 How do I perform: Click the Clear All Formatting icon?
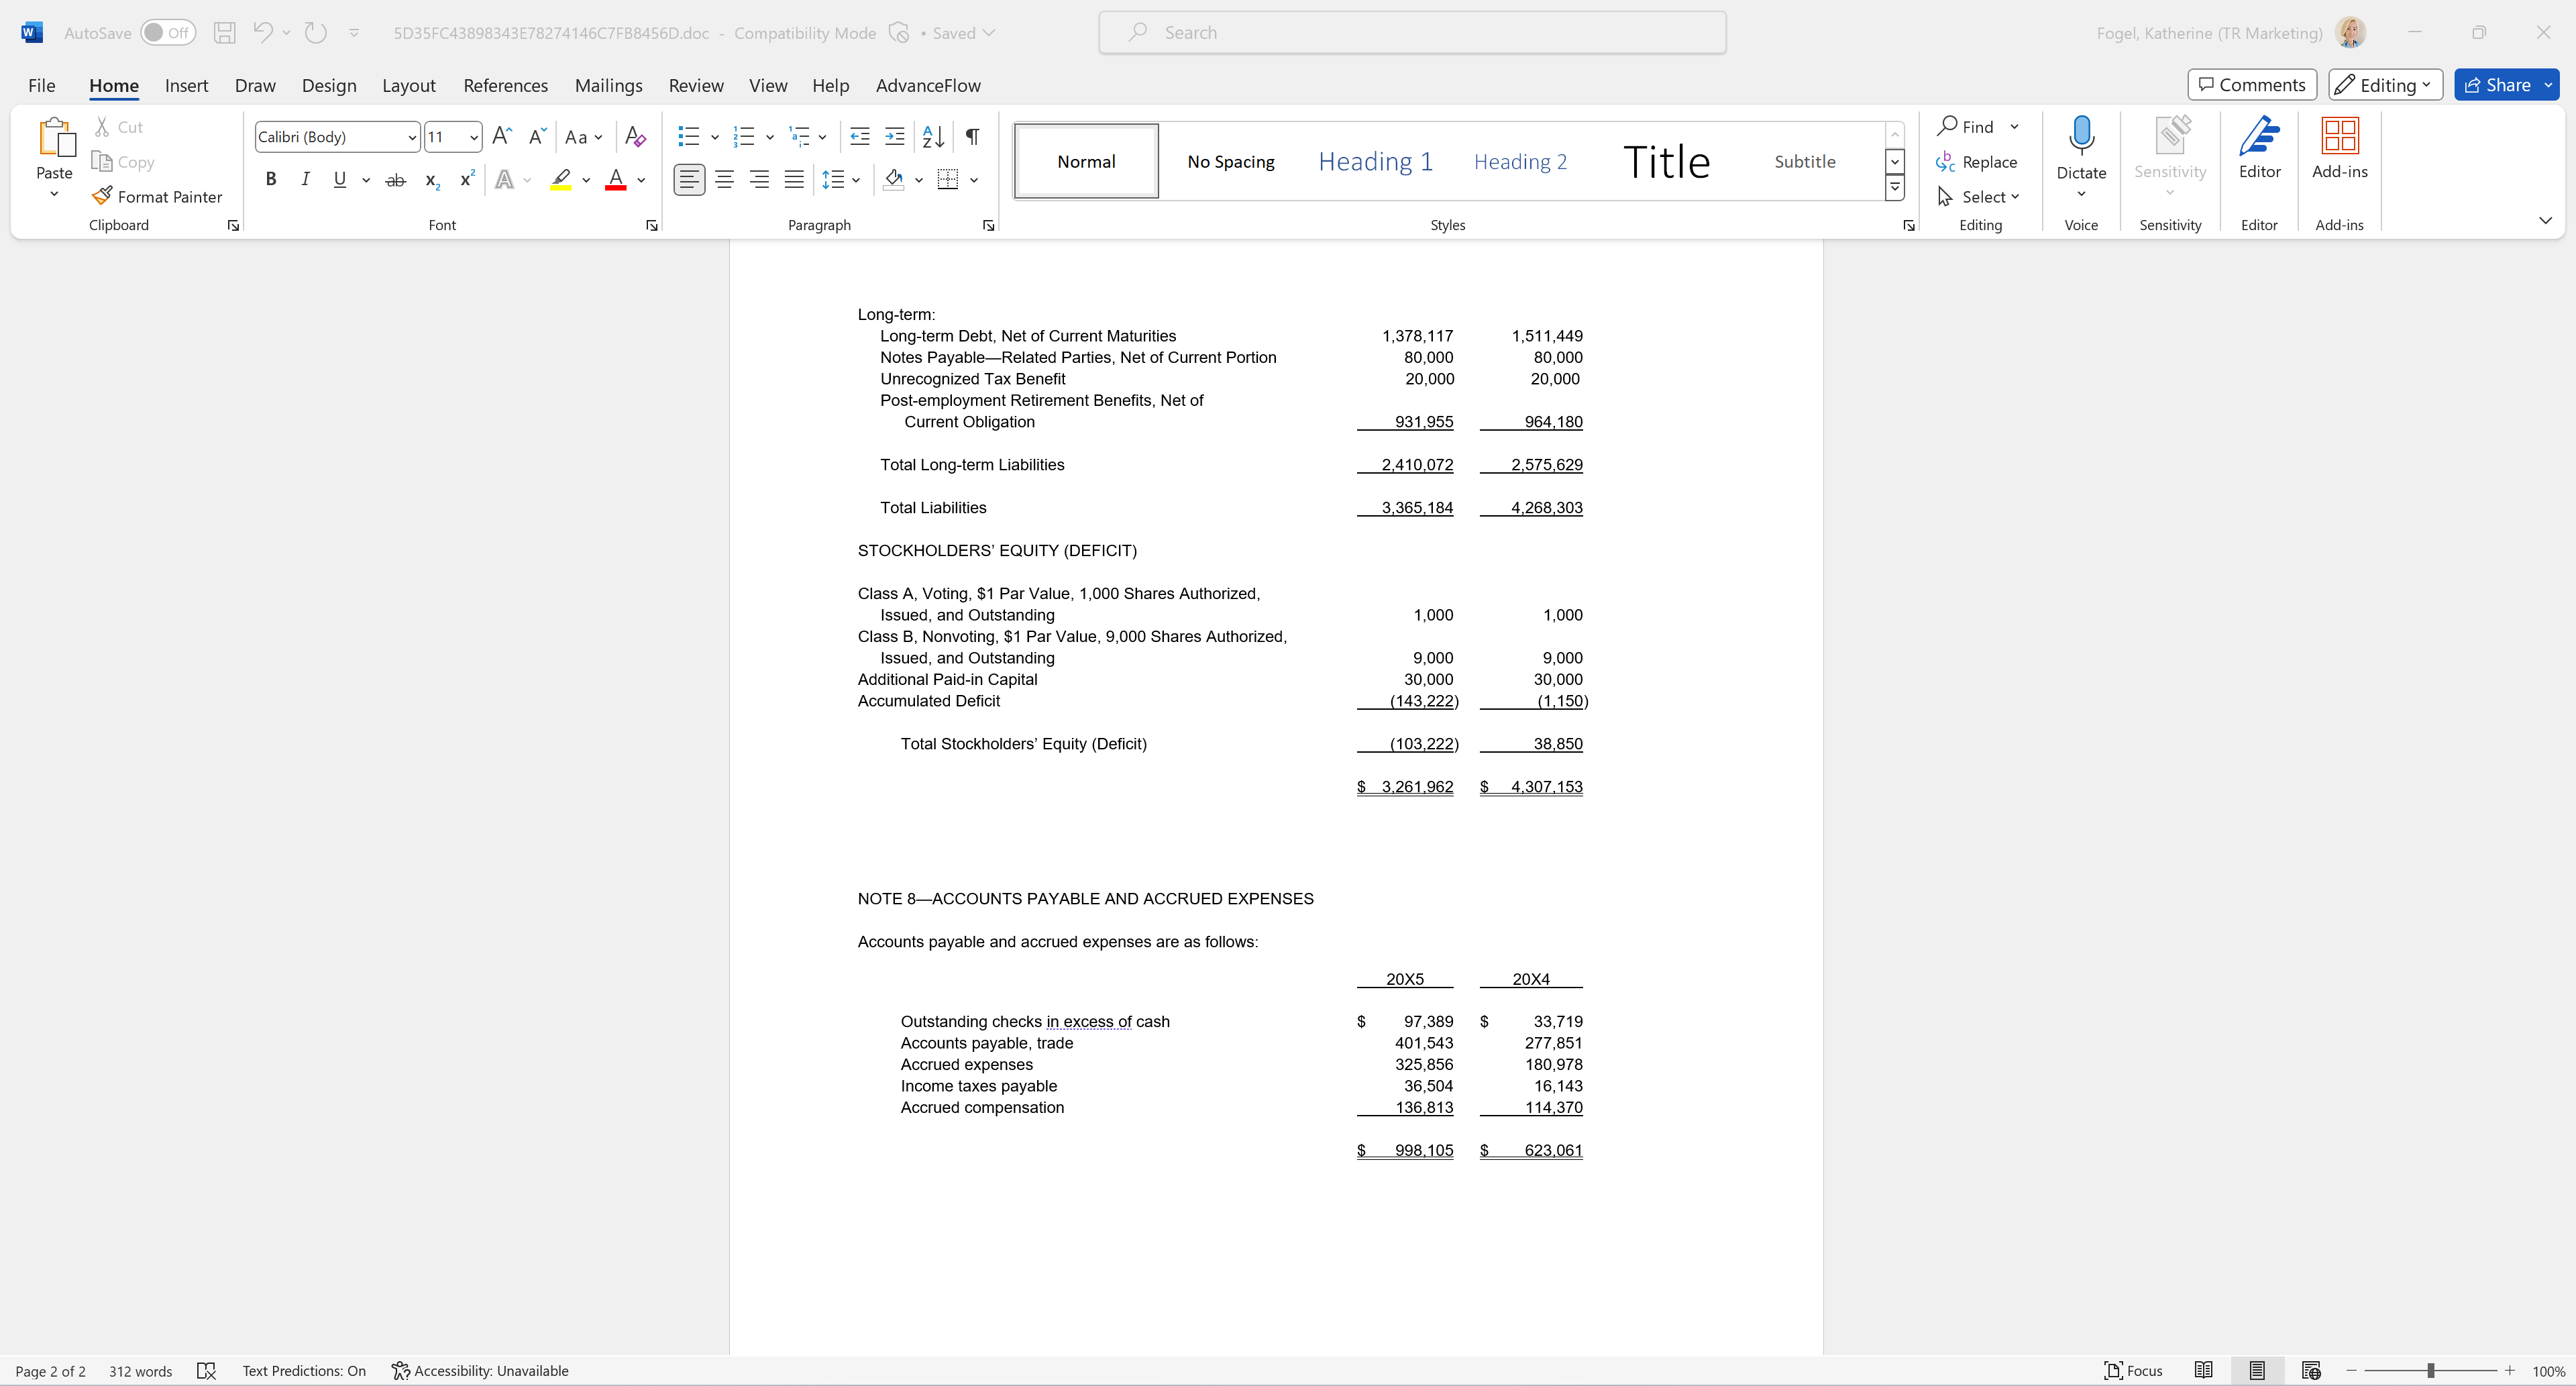[635, 137]
